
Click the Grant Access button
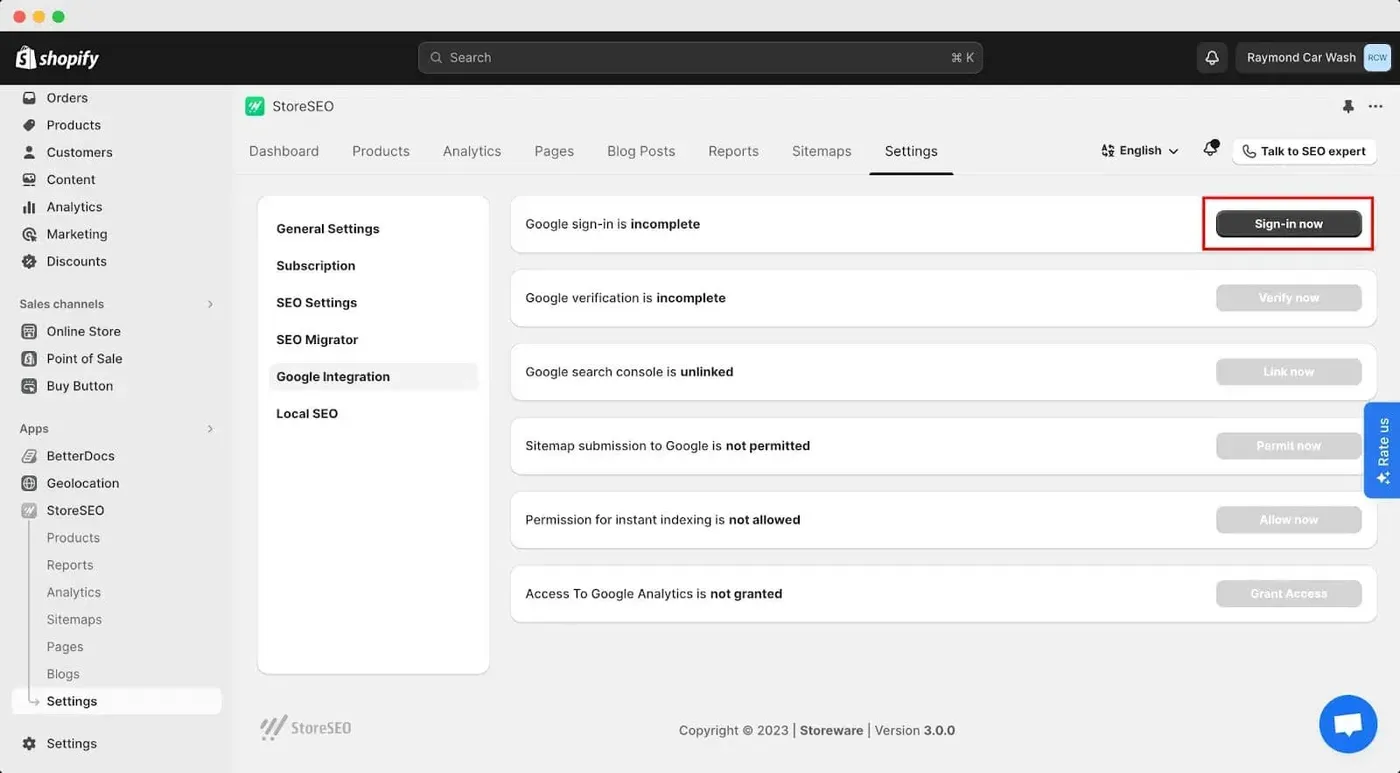coord(1289,594)
